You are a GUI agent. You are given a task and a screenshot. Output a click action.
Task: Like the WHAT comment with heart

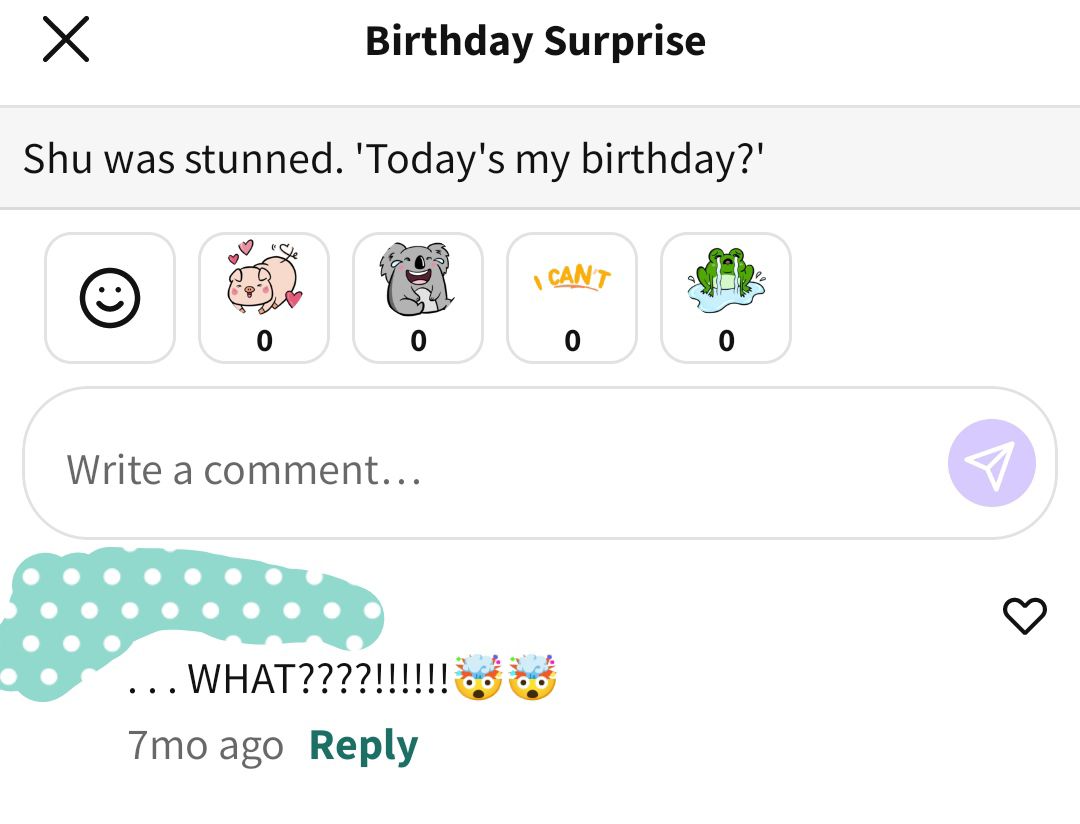(x=1025, y=615)
